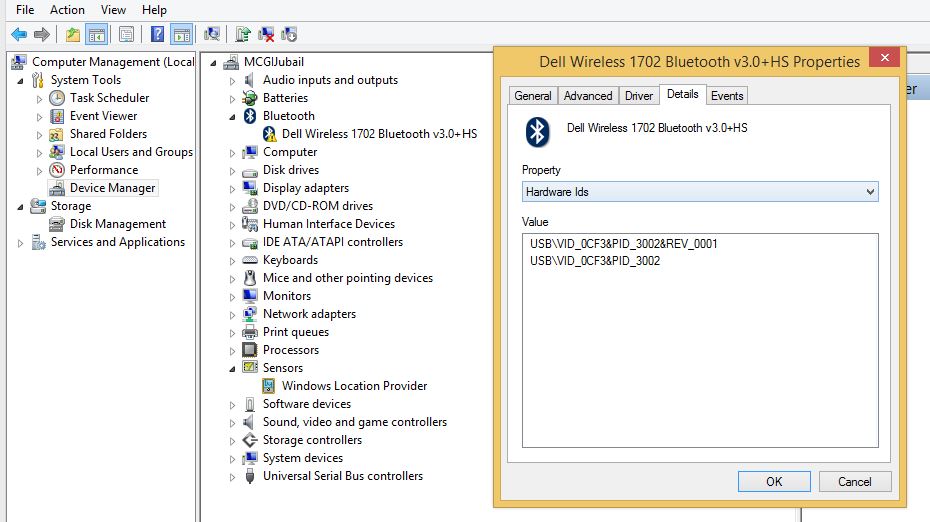
Task: Select the Monitors category
Action: (x=286, y=295)
